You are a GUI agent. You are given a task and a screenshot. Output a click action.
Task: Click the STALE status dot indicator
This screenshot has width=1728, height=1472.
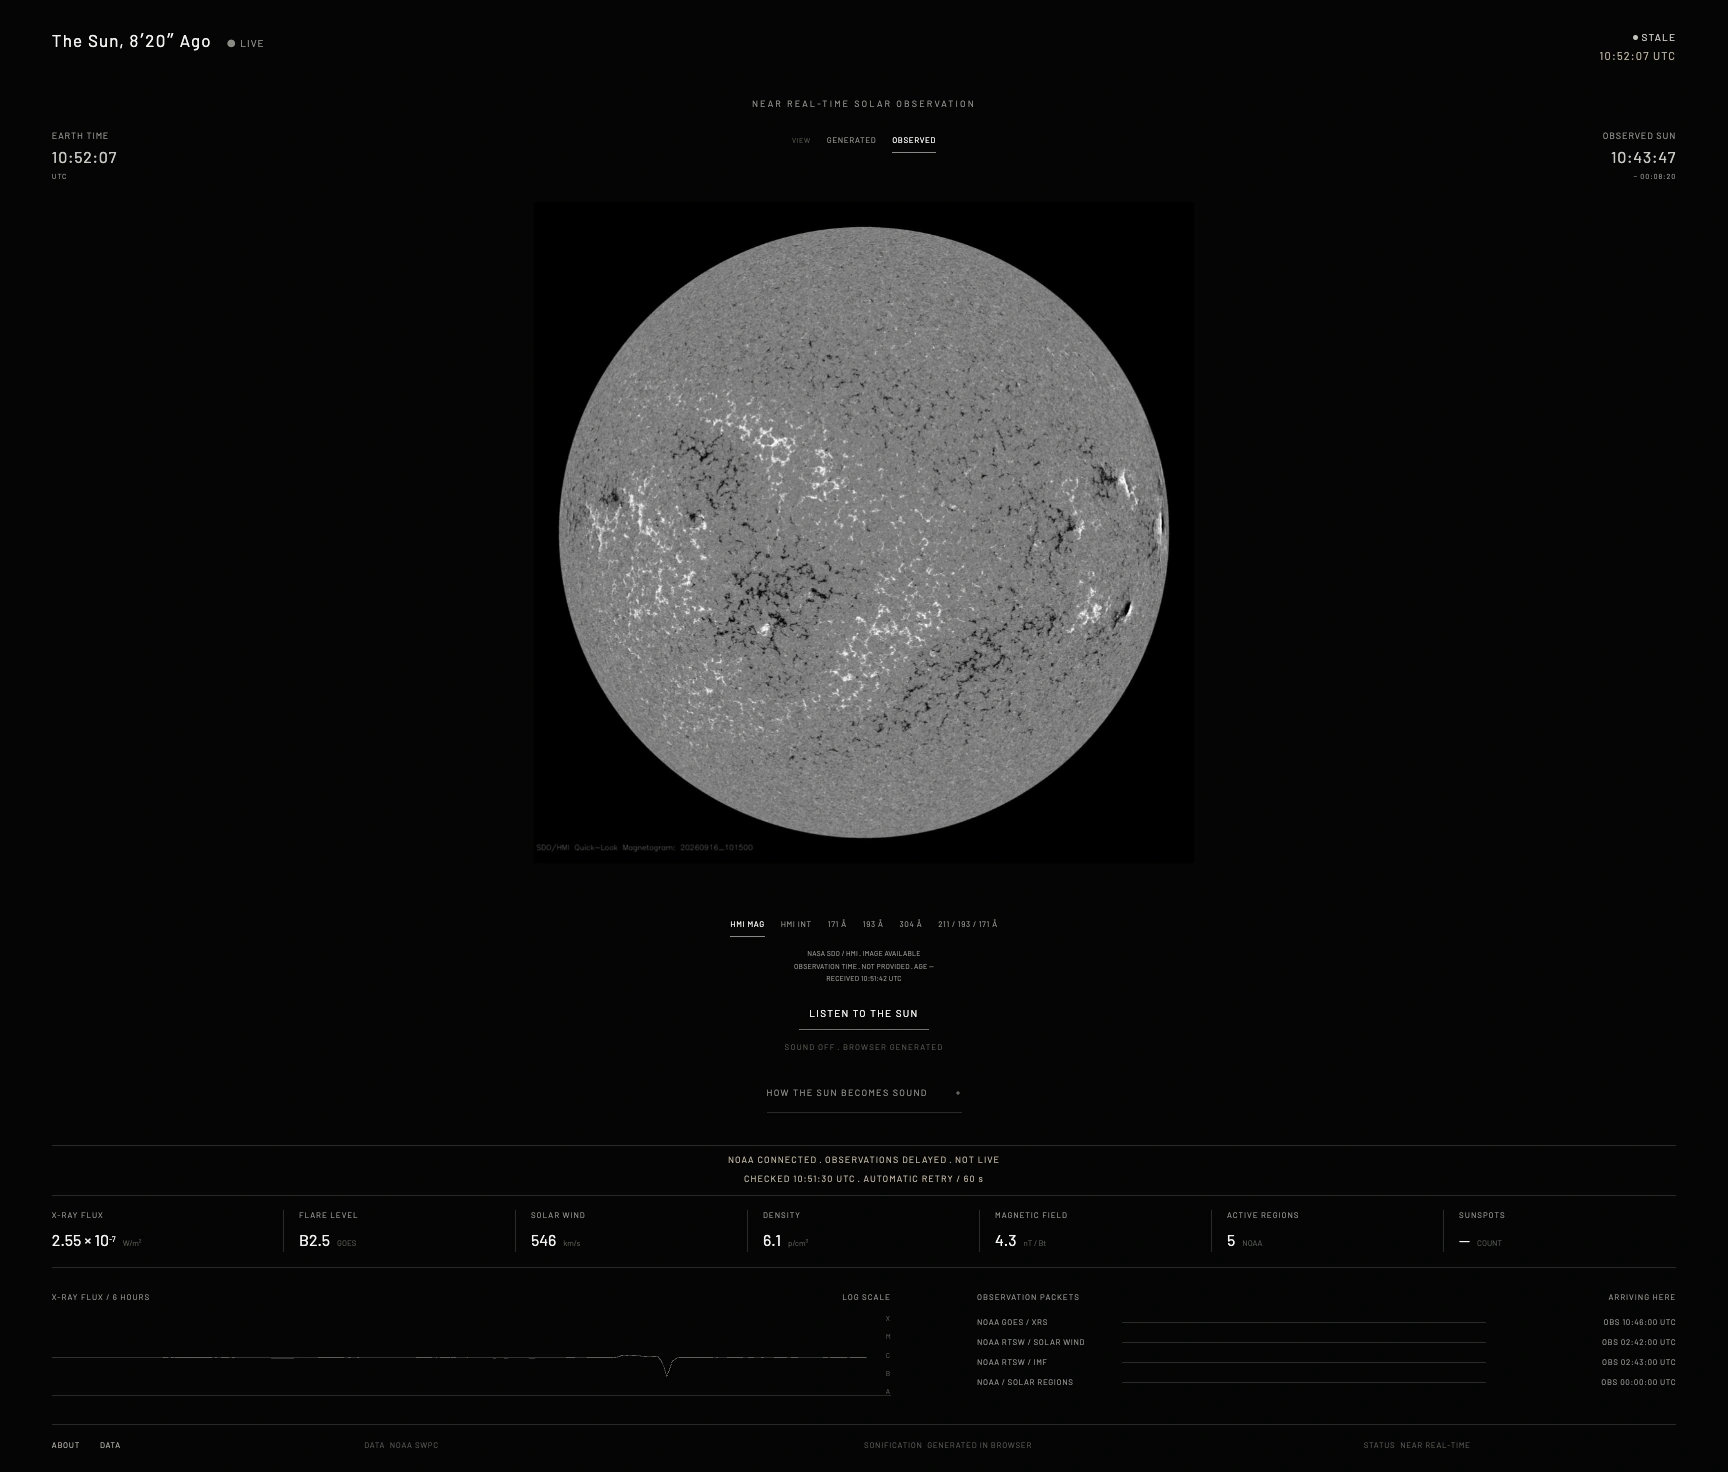point(1635,38)
